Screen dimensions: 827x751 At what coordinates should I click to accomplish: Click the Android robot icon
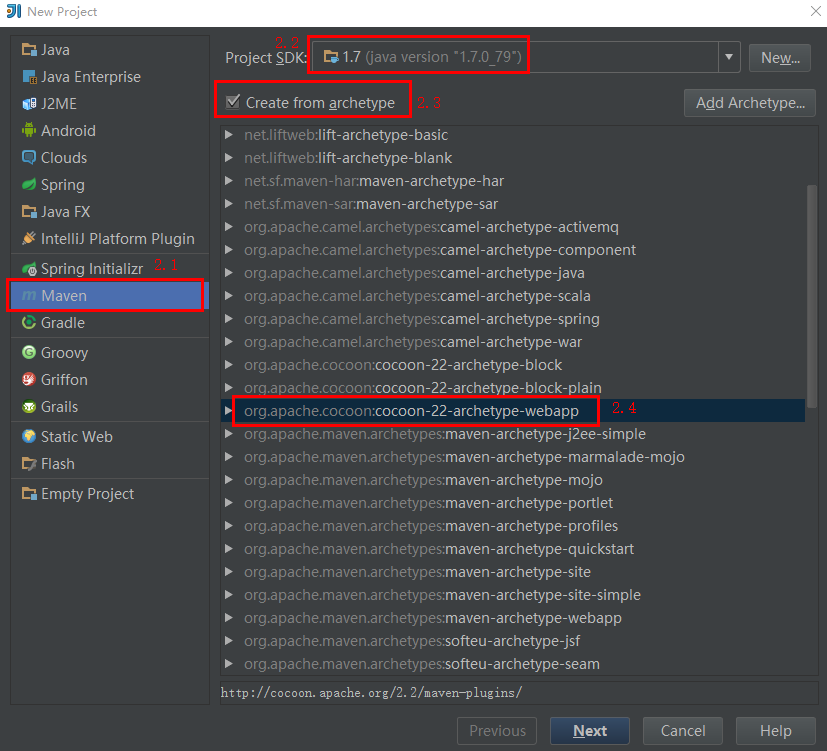coord(29,130)
